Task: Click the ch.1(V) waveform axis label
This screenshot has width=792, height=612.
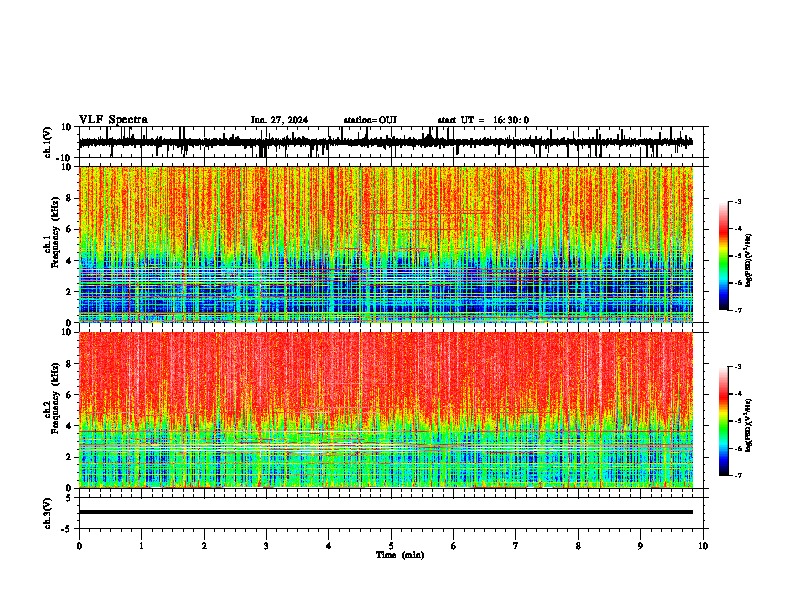Action: point(48,142)
